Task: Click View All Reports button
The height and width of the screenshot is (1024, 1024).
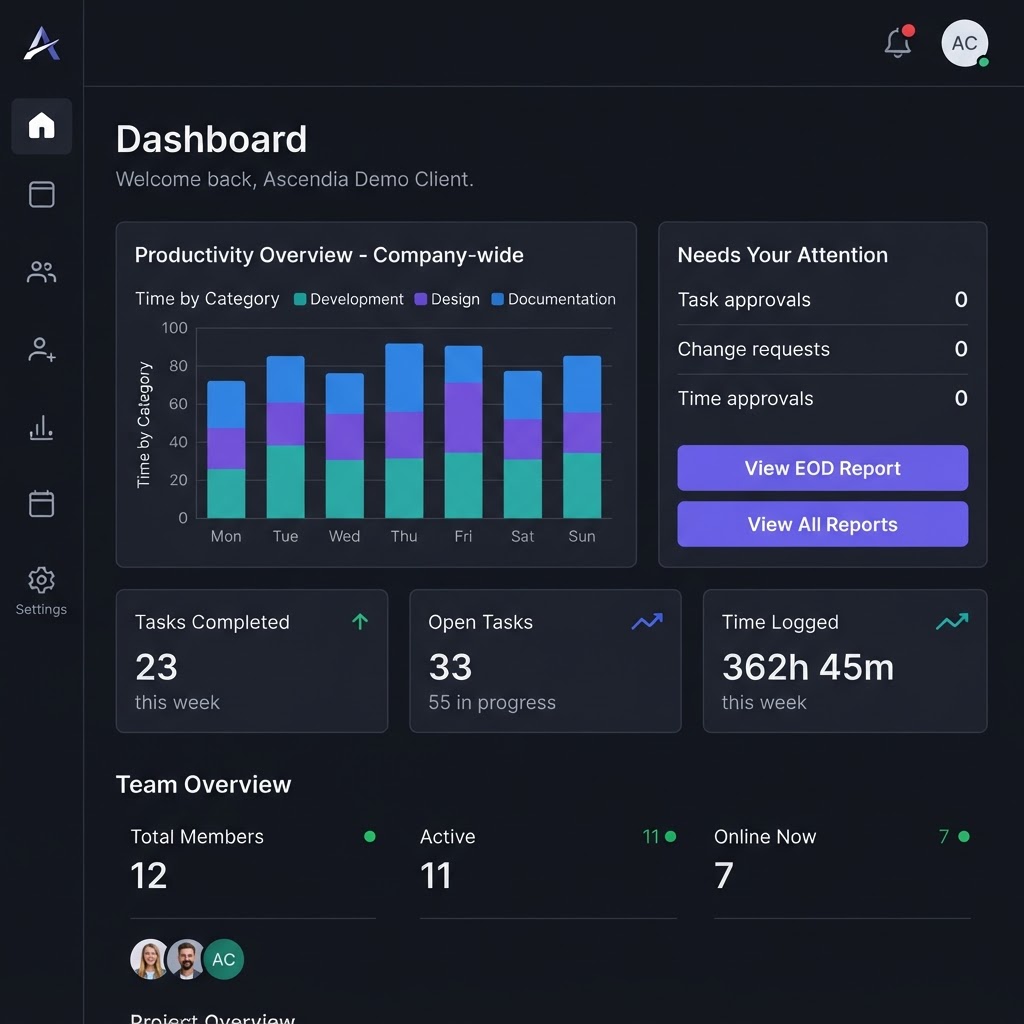Action: [x=823, y=524]
